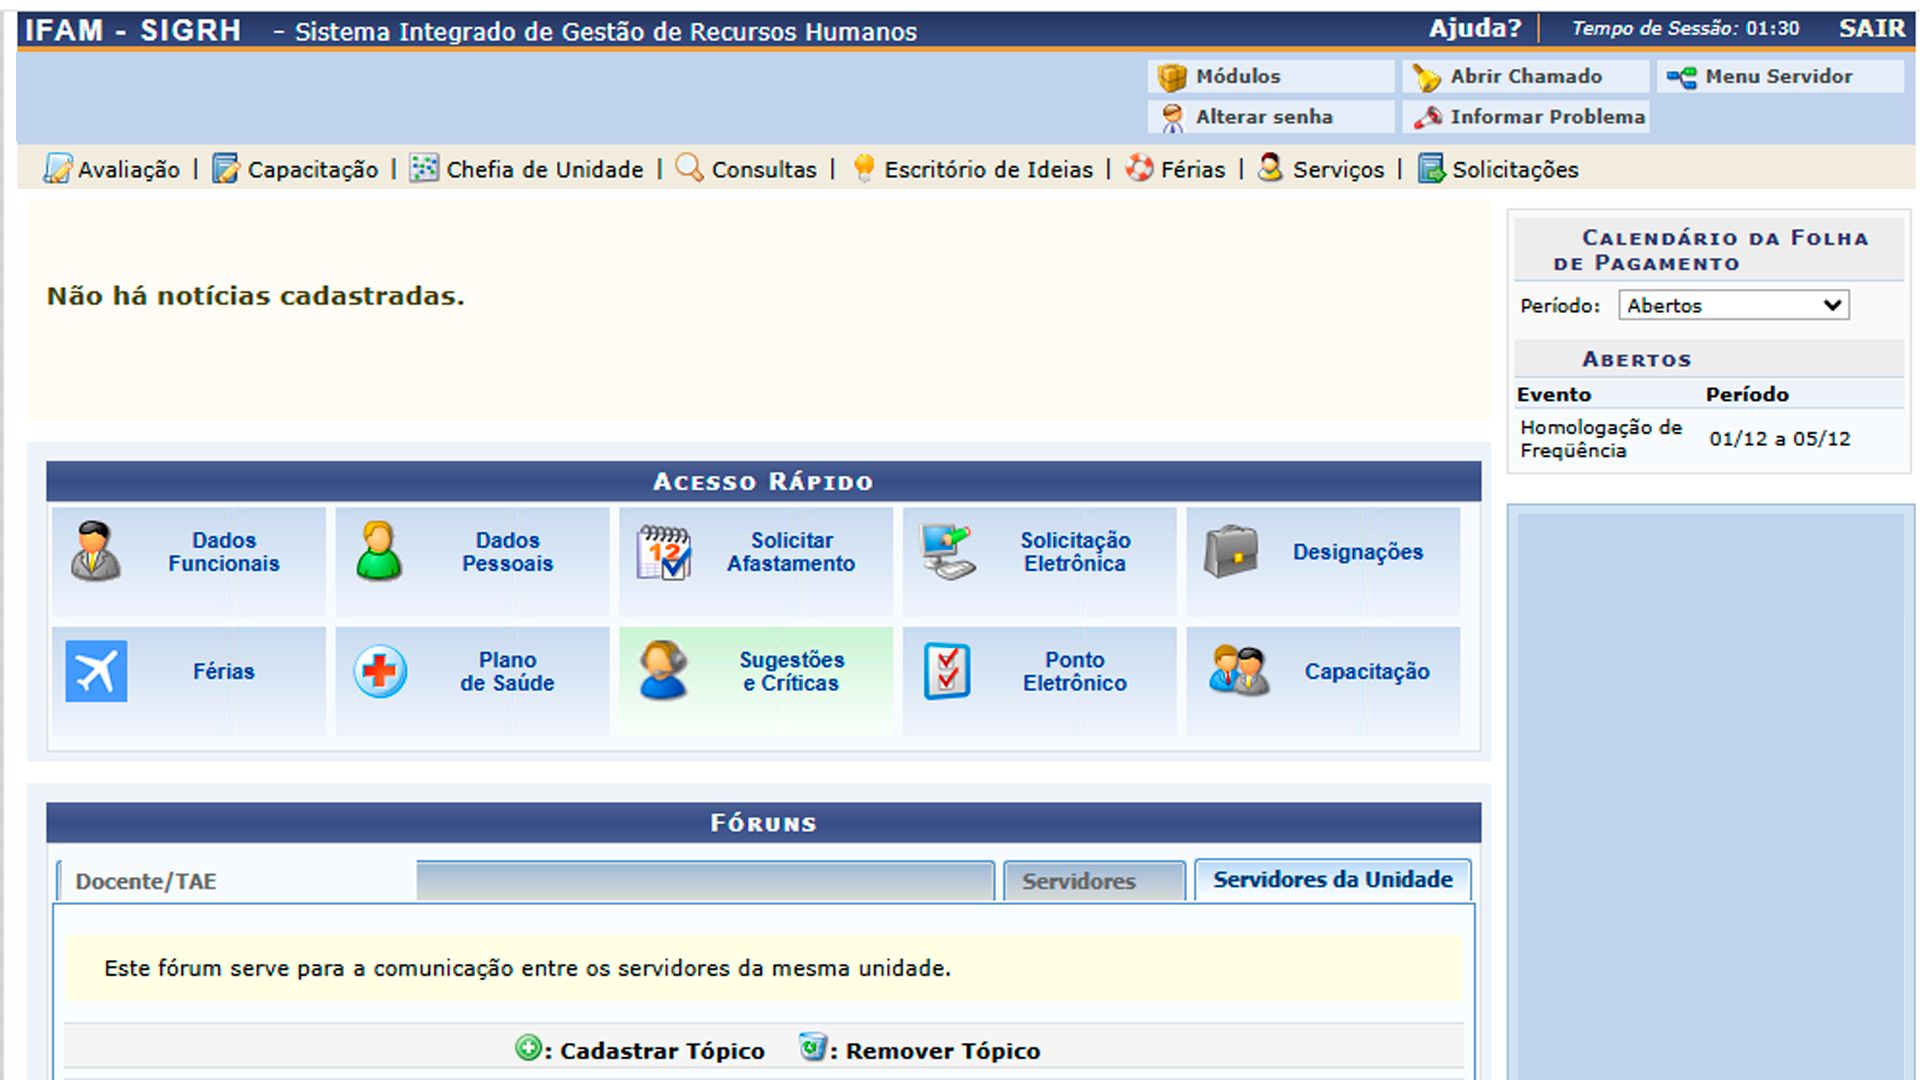Click the Alterar senha button
Viewport: 1920px width, 1080px height.
pyautogui.click(x=1263, y=116)
